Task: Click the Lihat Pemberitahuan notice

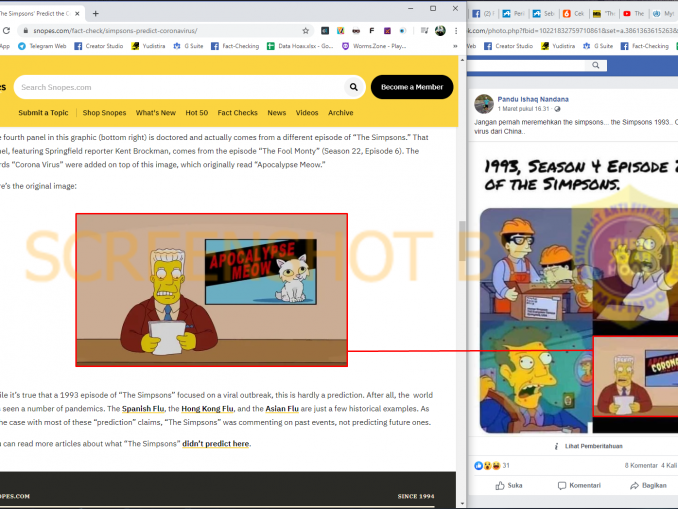Action: [x=588, y=446]
